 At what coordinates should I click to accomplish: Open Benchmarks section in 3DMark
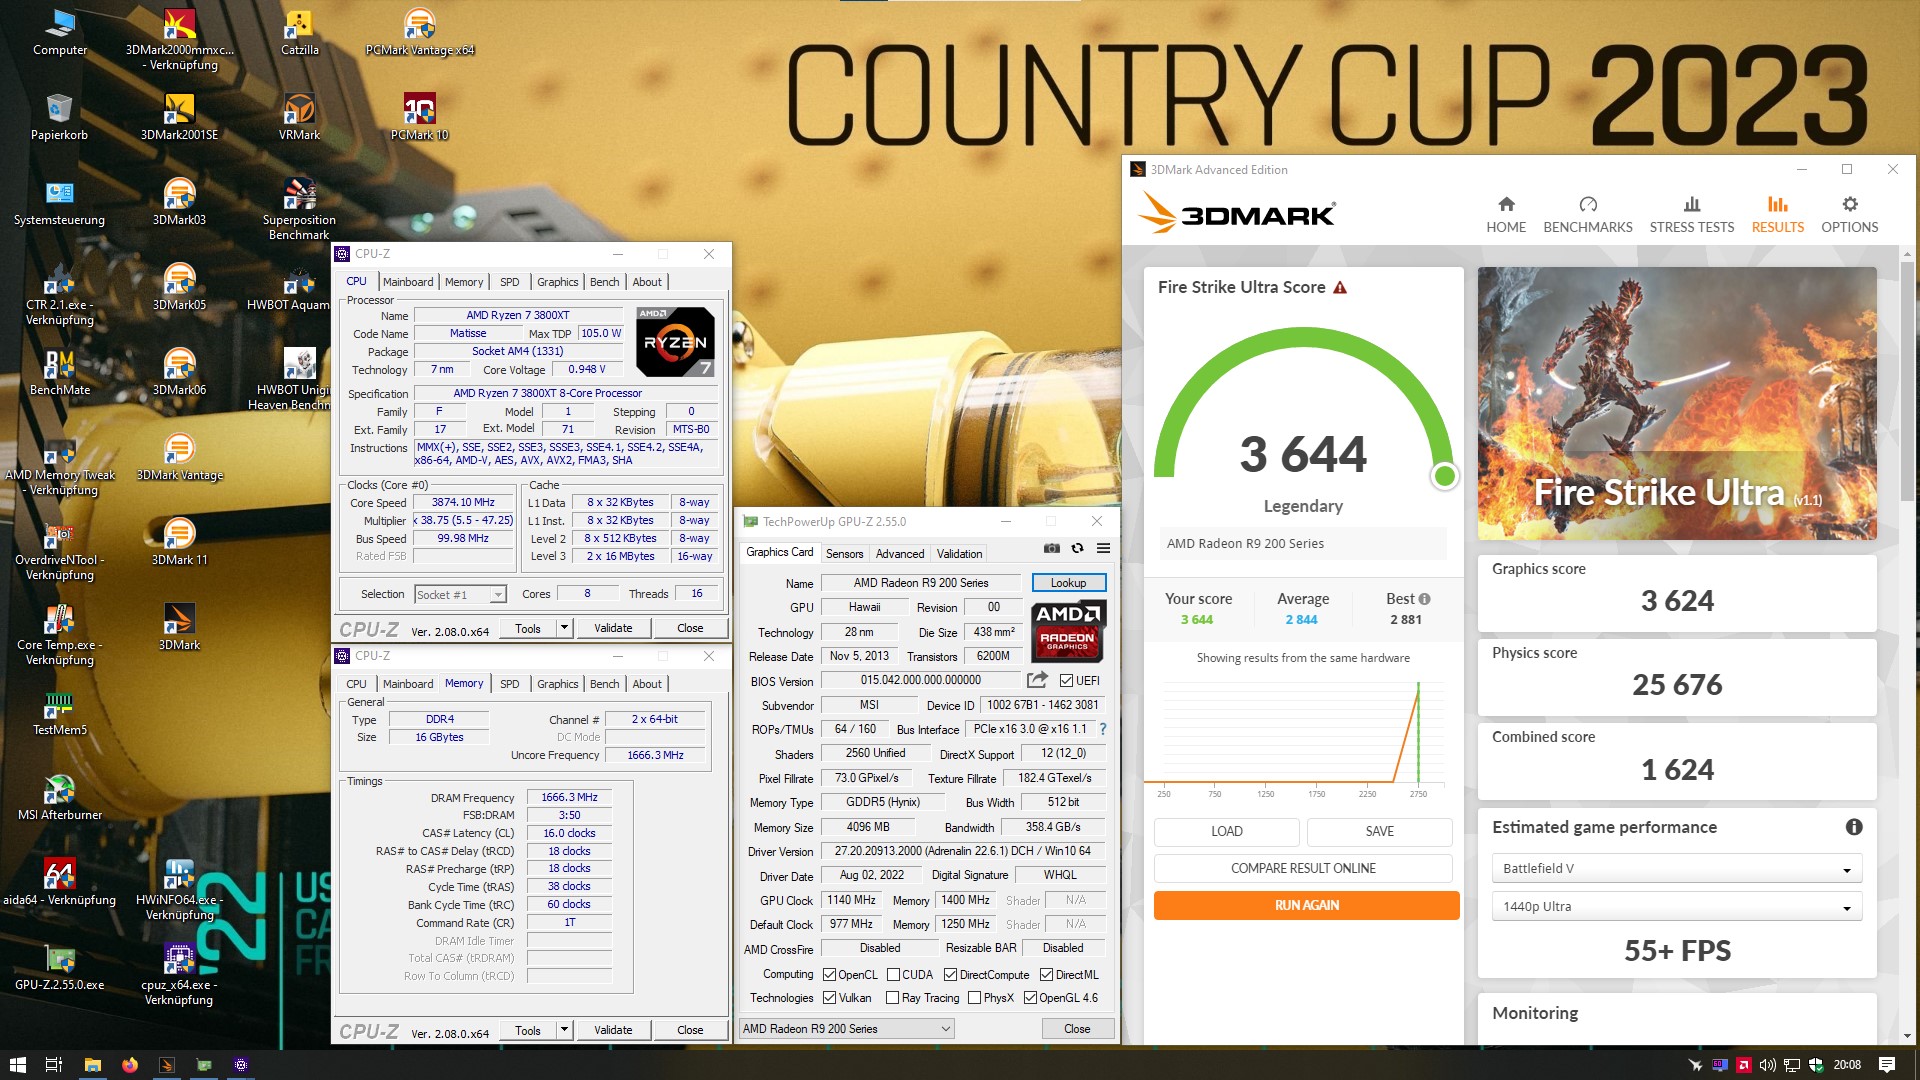1587,214
